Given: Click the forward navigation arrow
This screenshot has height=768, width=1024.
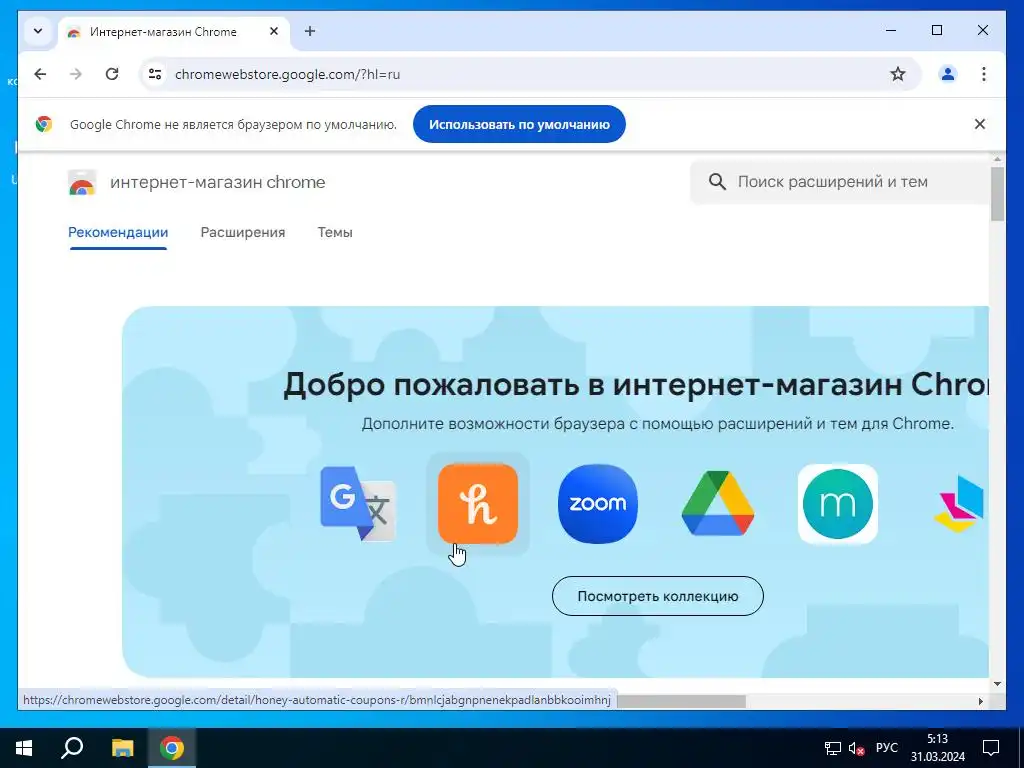Looking at the screenshot, I should (76, 74).
